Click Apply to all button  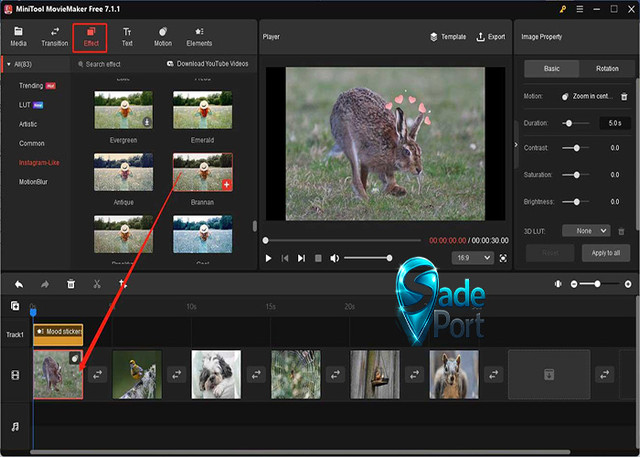point(606,253)
